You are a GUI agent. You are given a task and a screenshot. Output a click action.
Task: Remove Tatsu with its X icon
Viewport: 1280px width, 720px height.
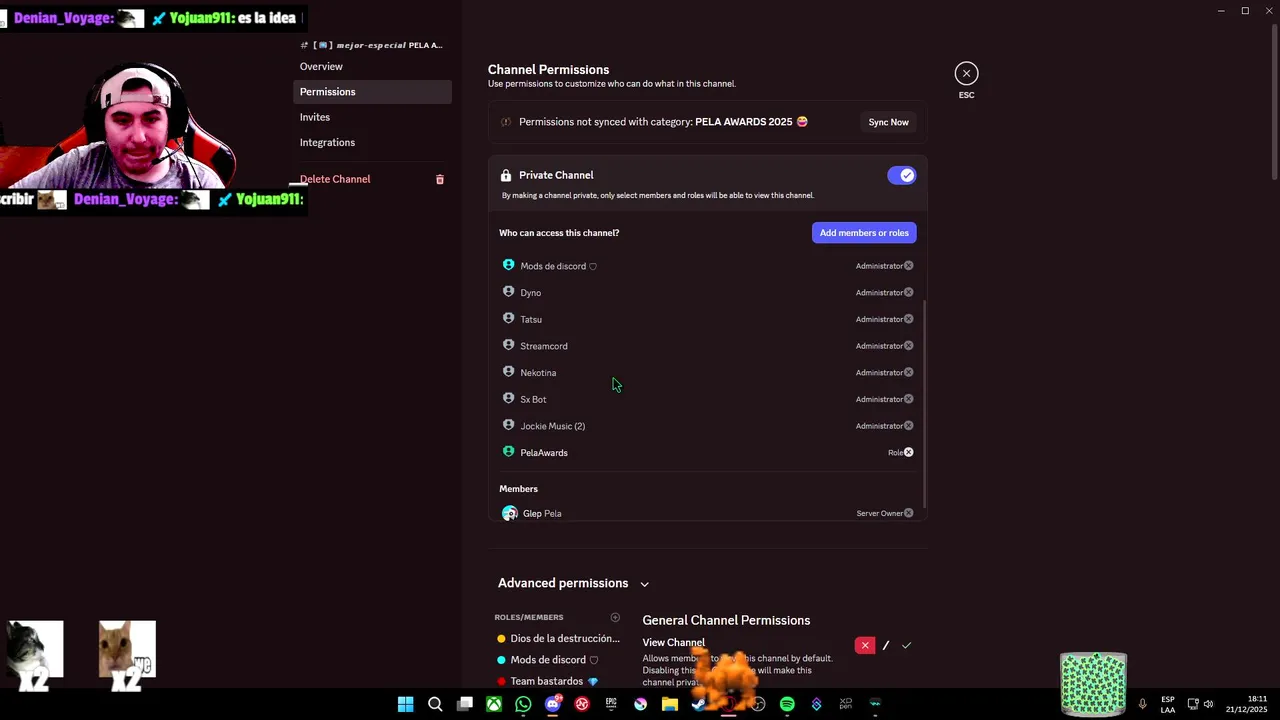(x=908, y=319)
